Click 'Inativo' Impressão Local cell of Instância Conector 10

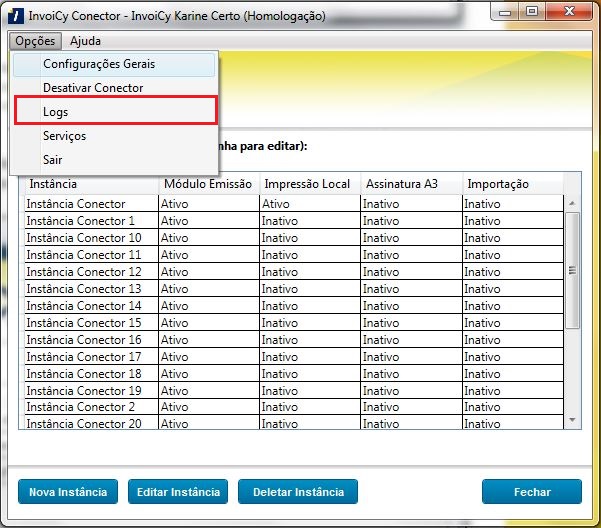(310, 238)
